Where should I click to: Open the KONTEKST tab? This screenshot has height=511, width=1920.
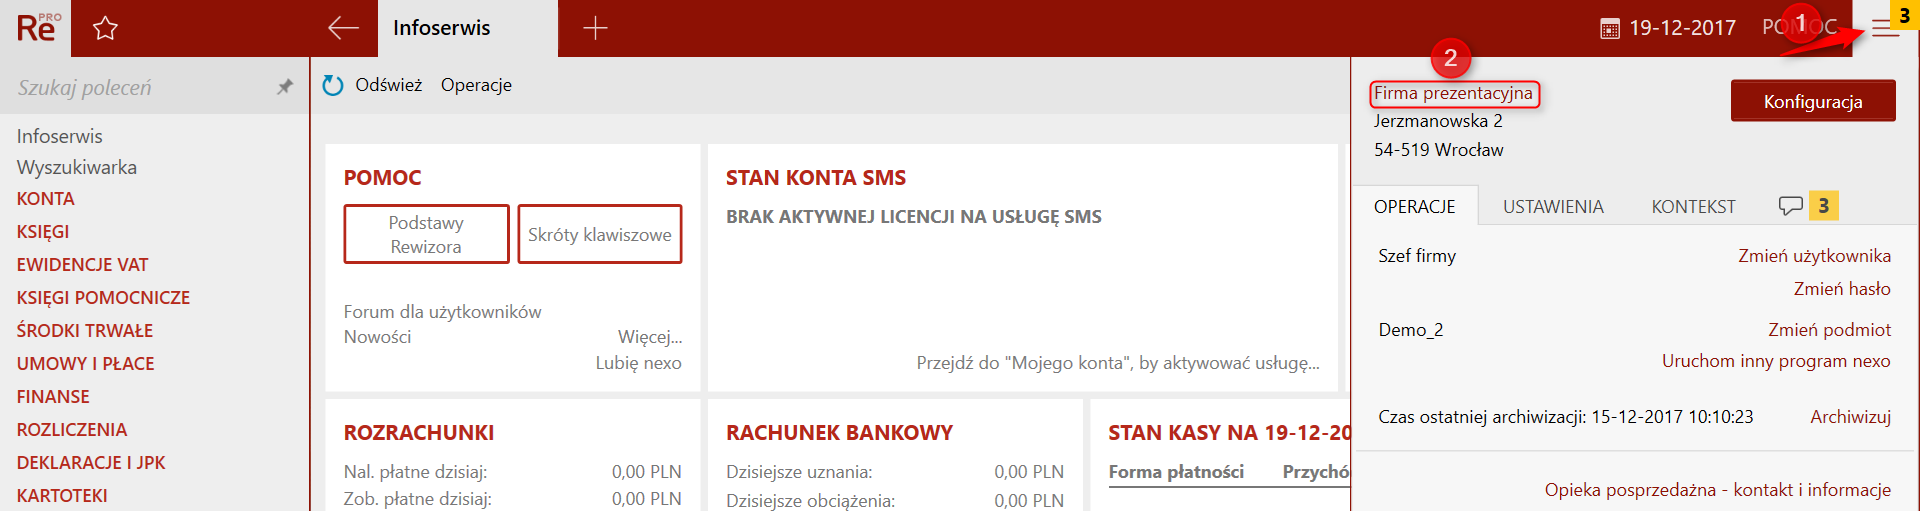click(x=1693, y=207)
